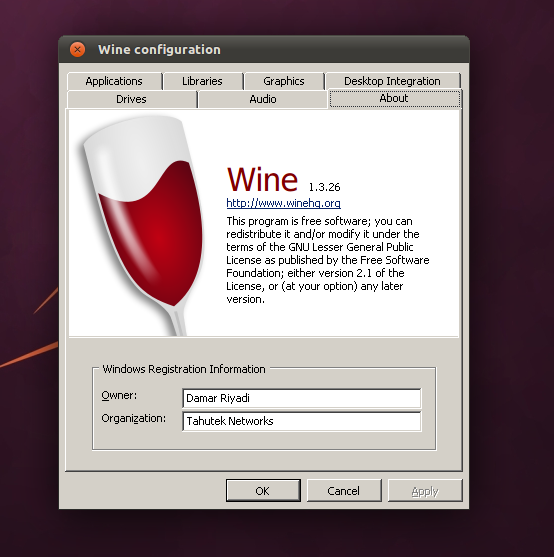The height and width of the screenshot is (557, 554).
Task: Click the Apply button
Action: [x=425, y=491]
